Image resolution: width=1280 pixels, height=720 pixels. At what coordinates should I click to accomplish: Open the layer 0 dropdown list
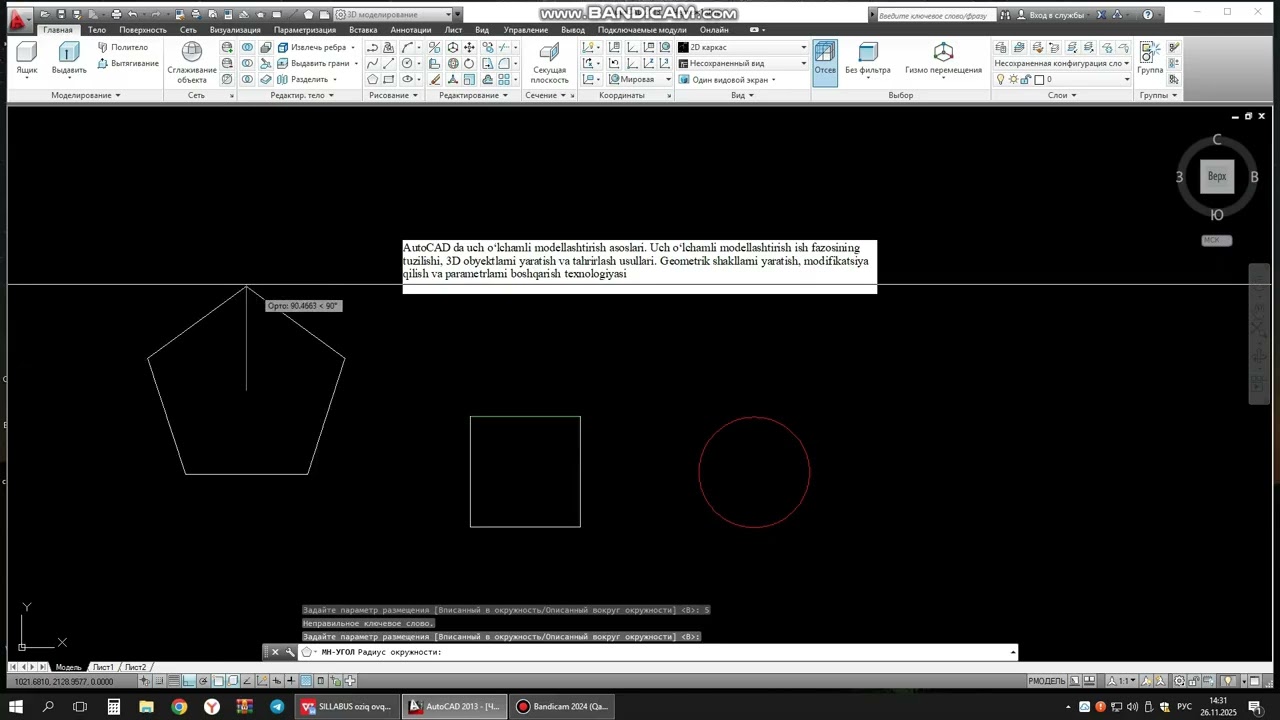point(1063,79)
